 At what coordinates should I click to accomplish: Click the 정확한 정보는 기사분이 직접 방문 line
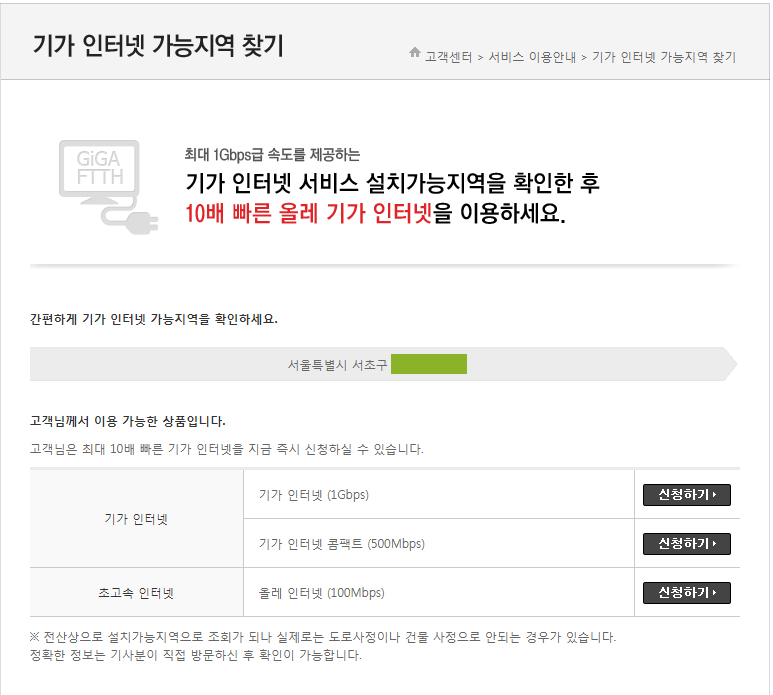tap(196, 655)
